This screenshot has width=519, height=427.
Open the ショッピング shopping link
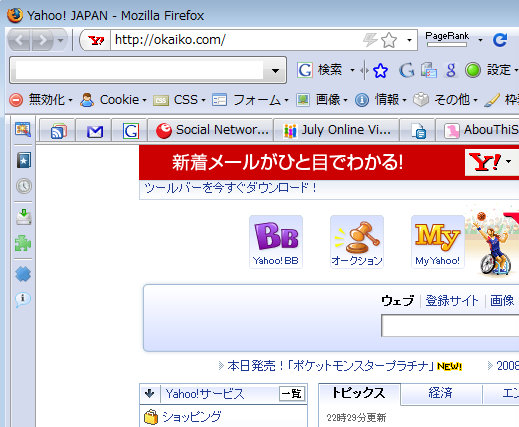coord(192,417)
